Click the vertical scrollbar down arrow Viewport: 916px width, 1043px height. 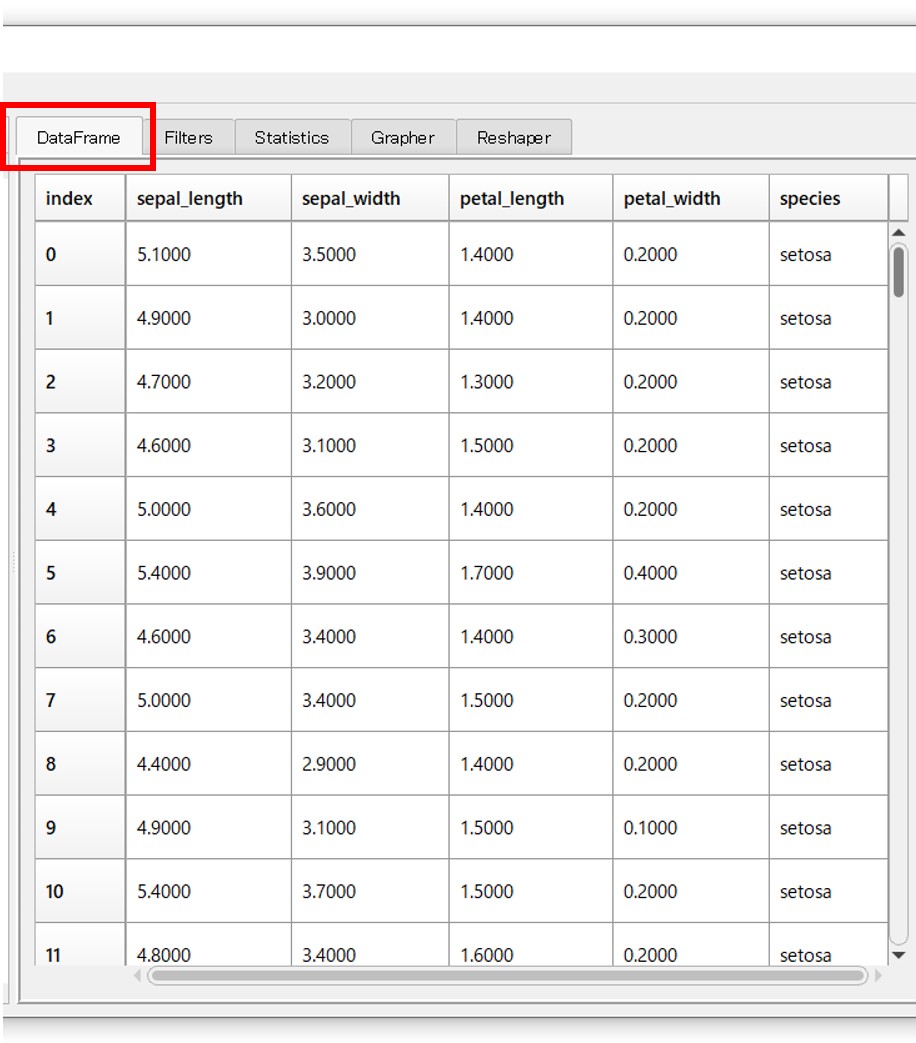point(898,955)
